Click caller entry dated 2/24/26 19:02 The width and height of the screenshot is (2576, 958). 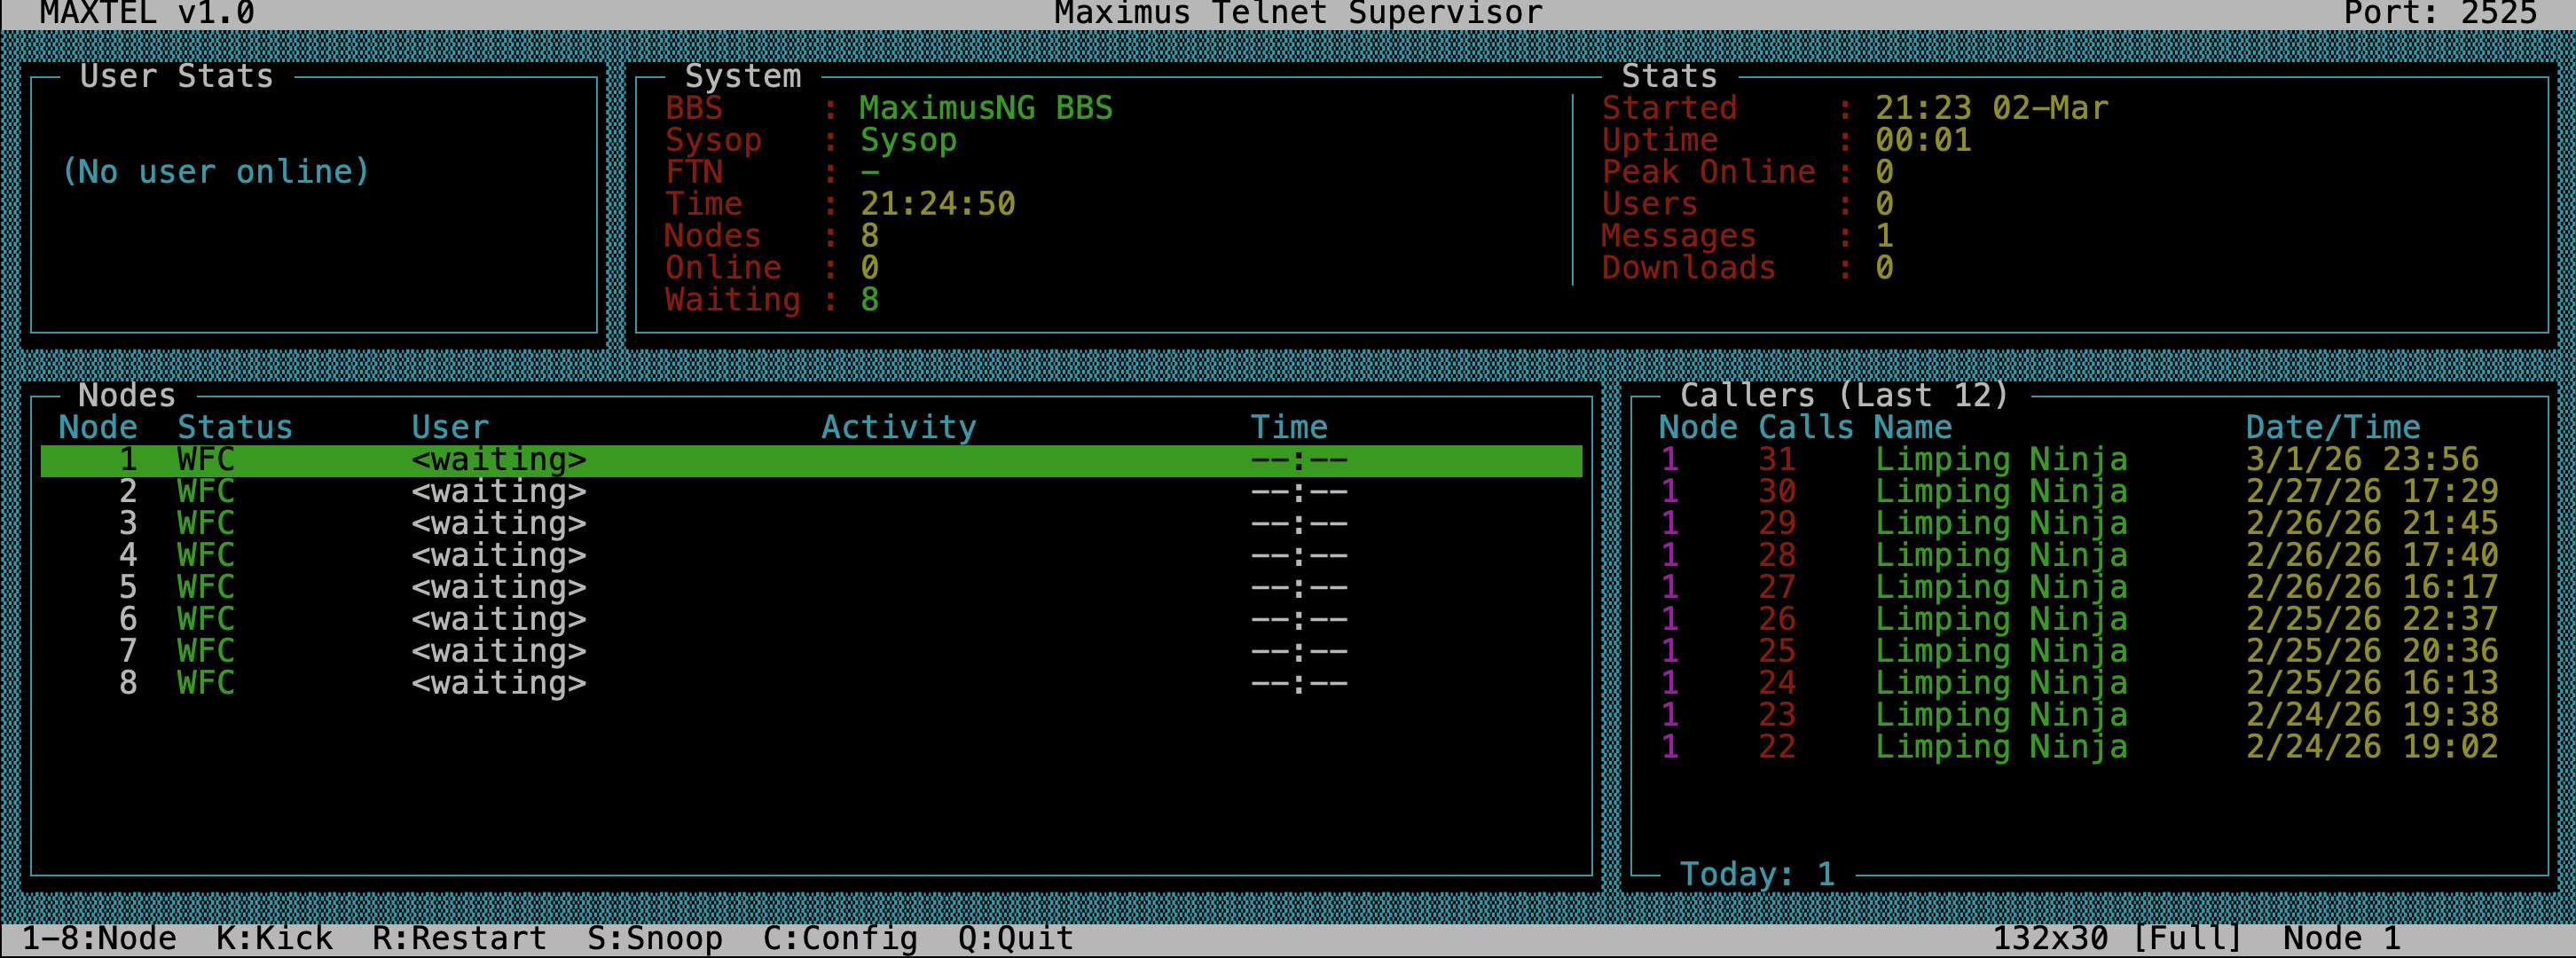pyautogui.click(x=2079, y=748)
